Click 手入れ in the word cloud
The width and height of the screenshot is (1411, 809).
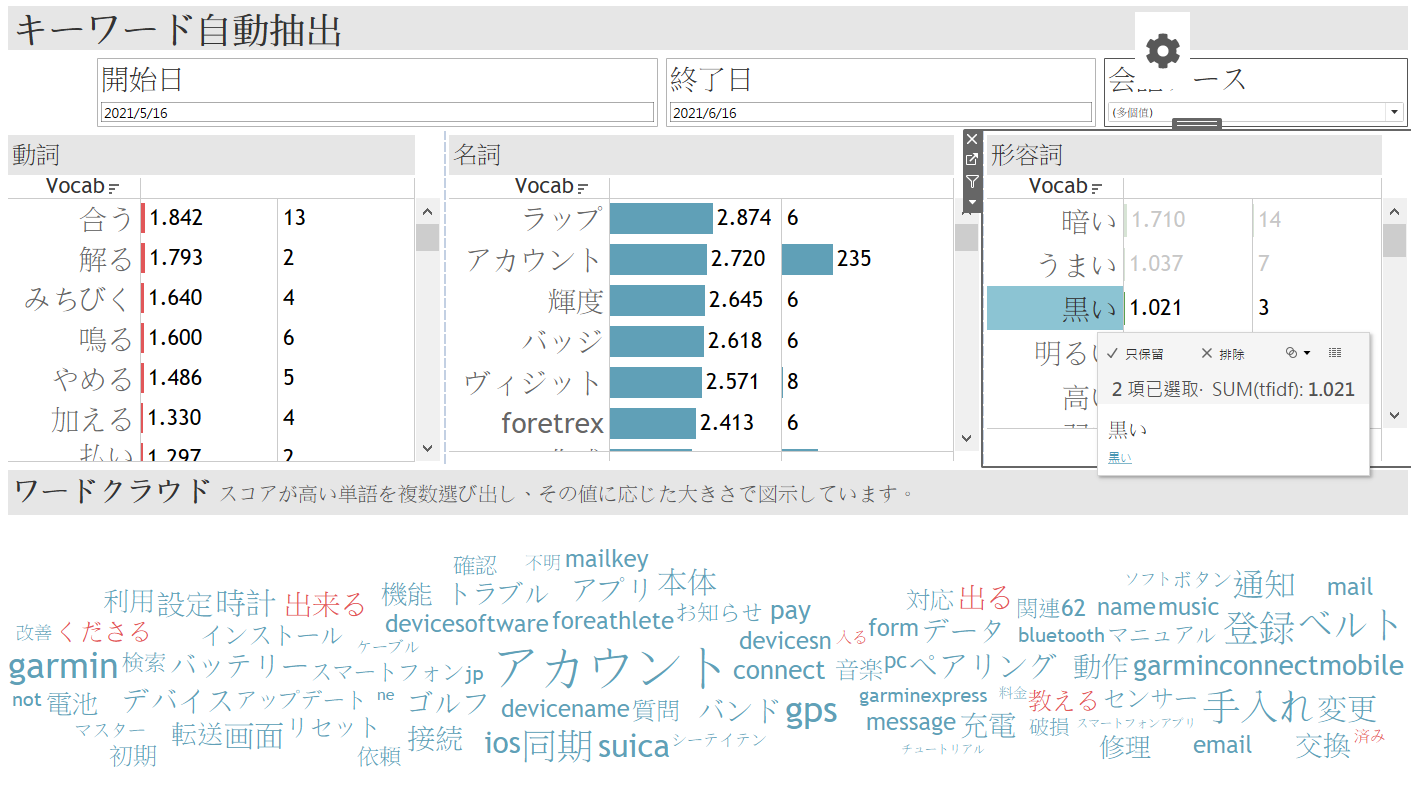1257,706
